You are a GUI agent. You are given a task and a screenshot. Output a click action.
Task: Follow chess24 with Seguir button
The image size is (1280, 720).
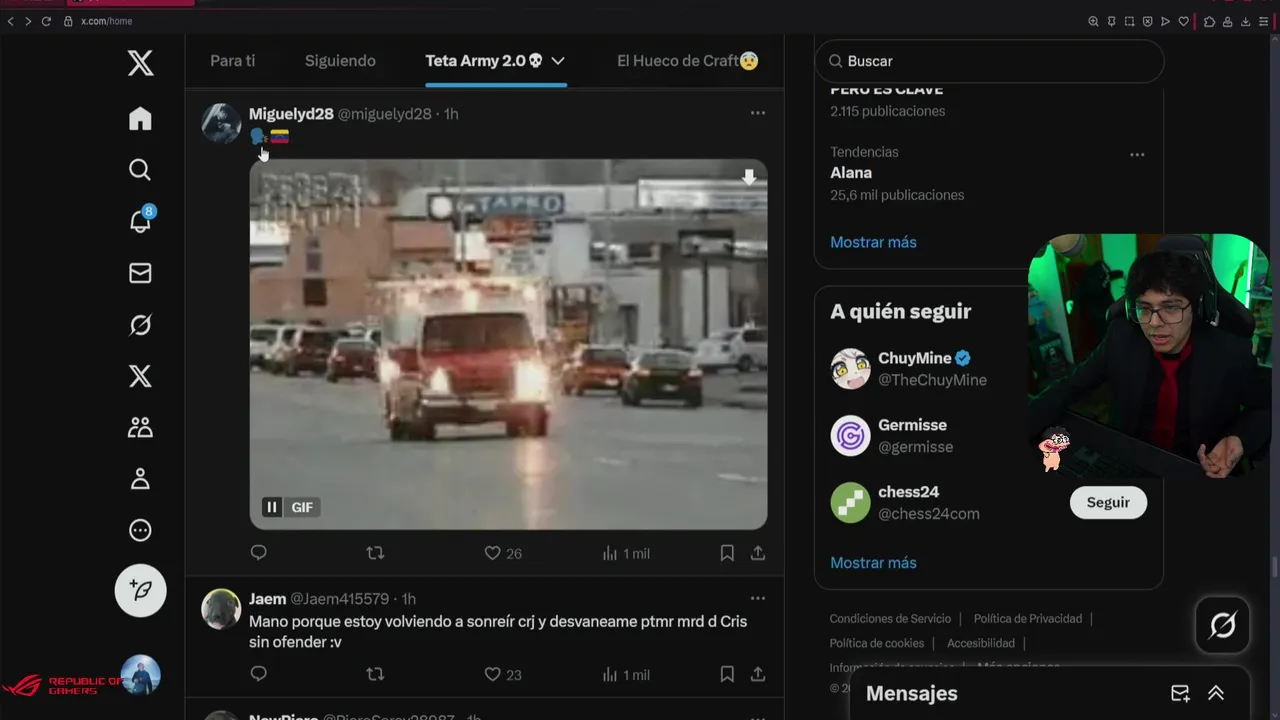[1108, 503]
